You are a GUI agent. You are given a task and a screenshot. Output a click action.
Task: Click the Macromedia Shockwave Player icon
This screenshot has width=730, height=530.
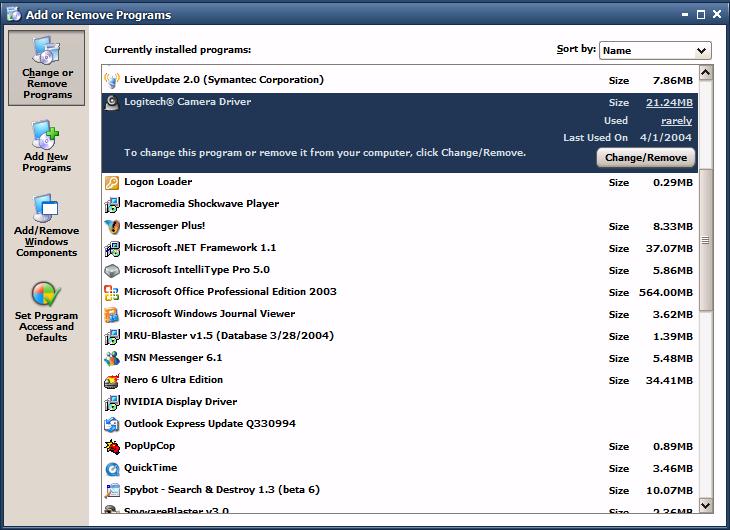112,204
